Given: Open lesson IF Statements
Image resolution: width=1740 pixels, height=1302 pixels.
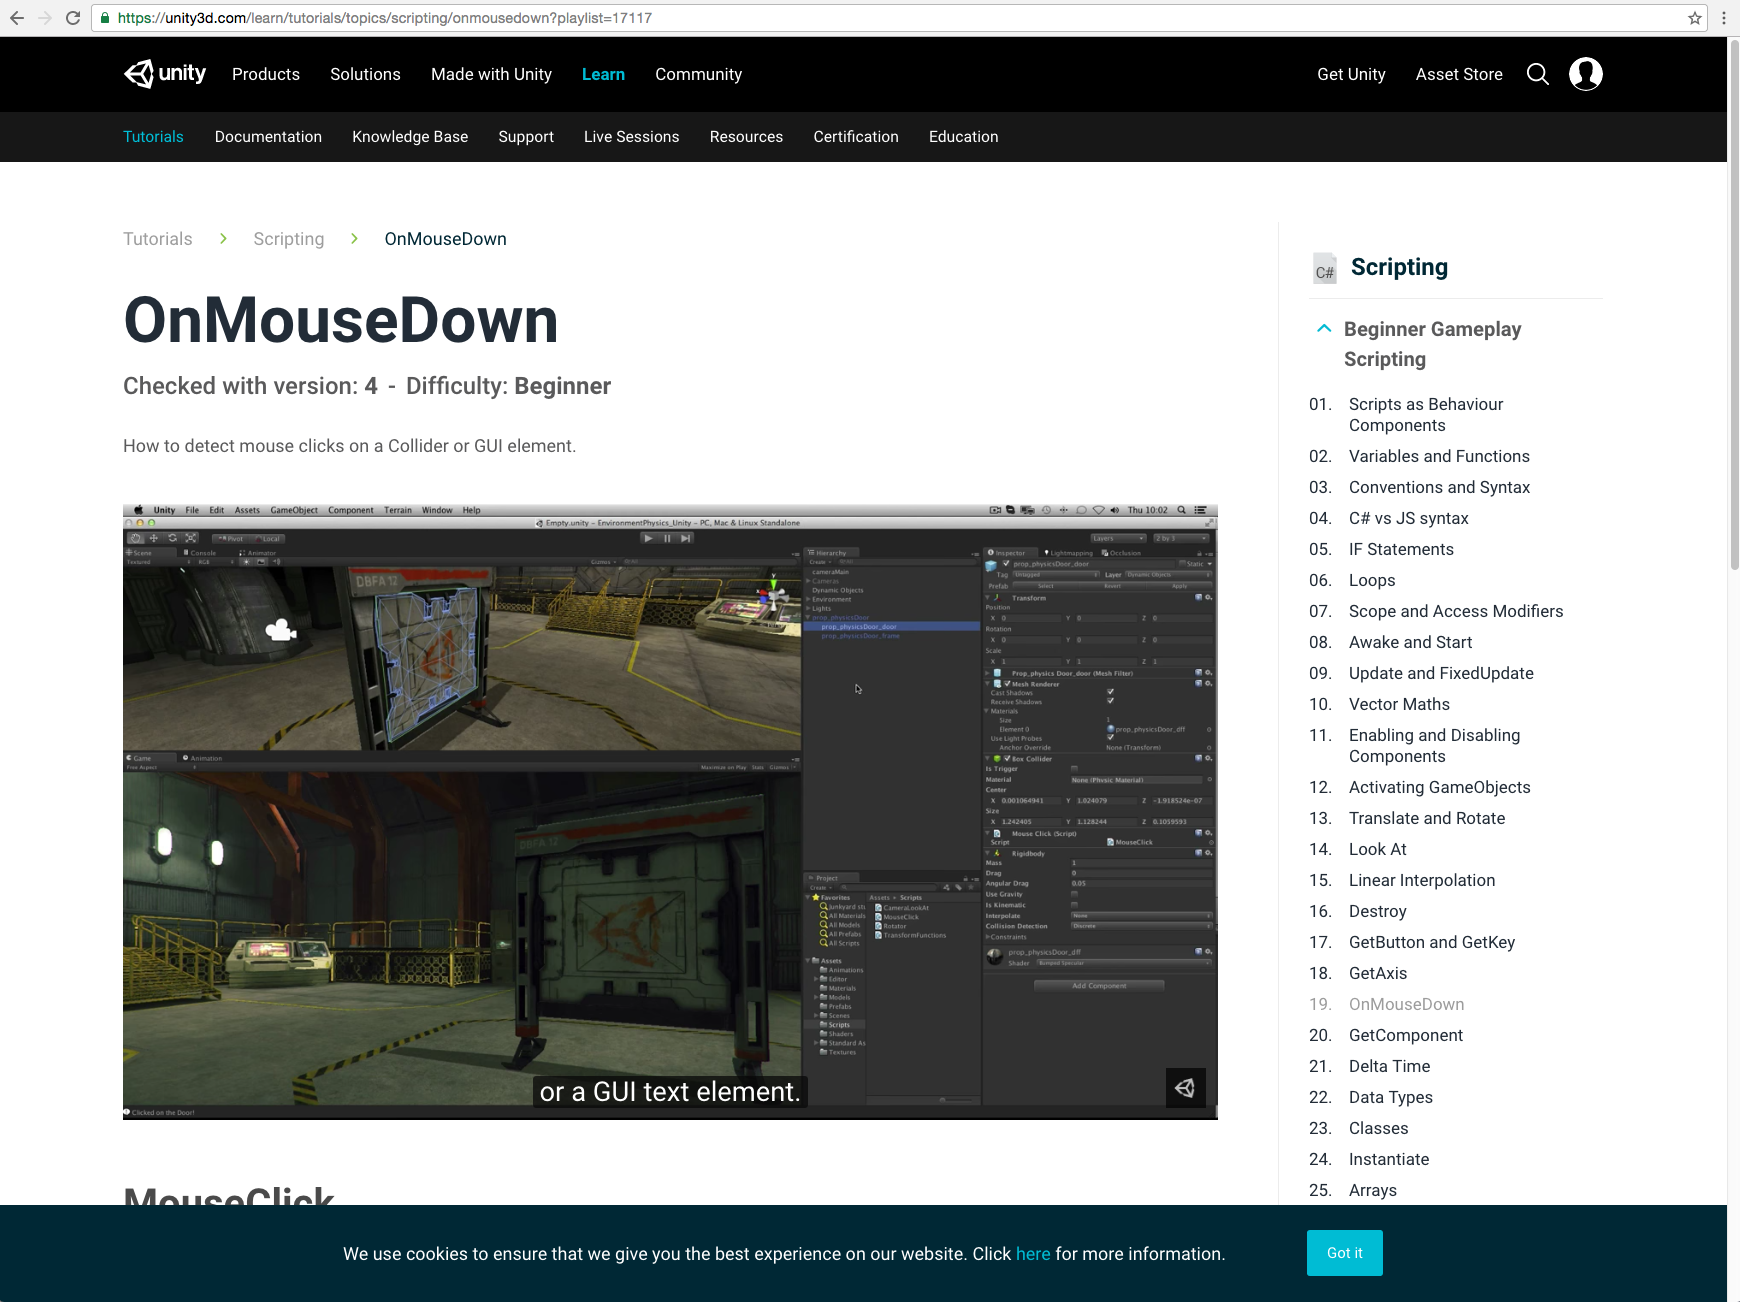Looking at the screenshot, I should [1401, 549].
